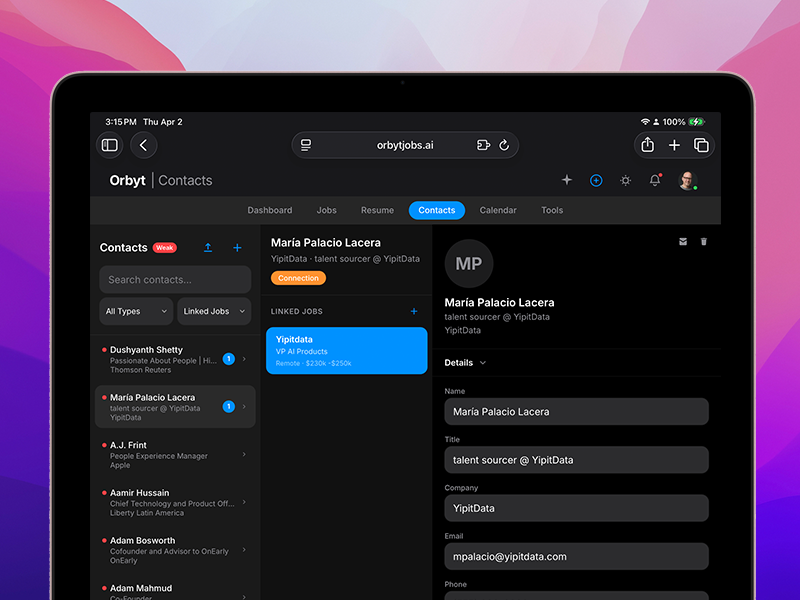Screen dimensions: 800x600
Task: Switch to the Tools tab
Action: [x=552, y=210]
